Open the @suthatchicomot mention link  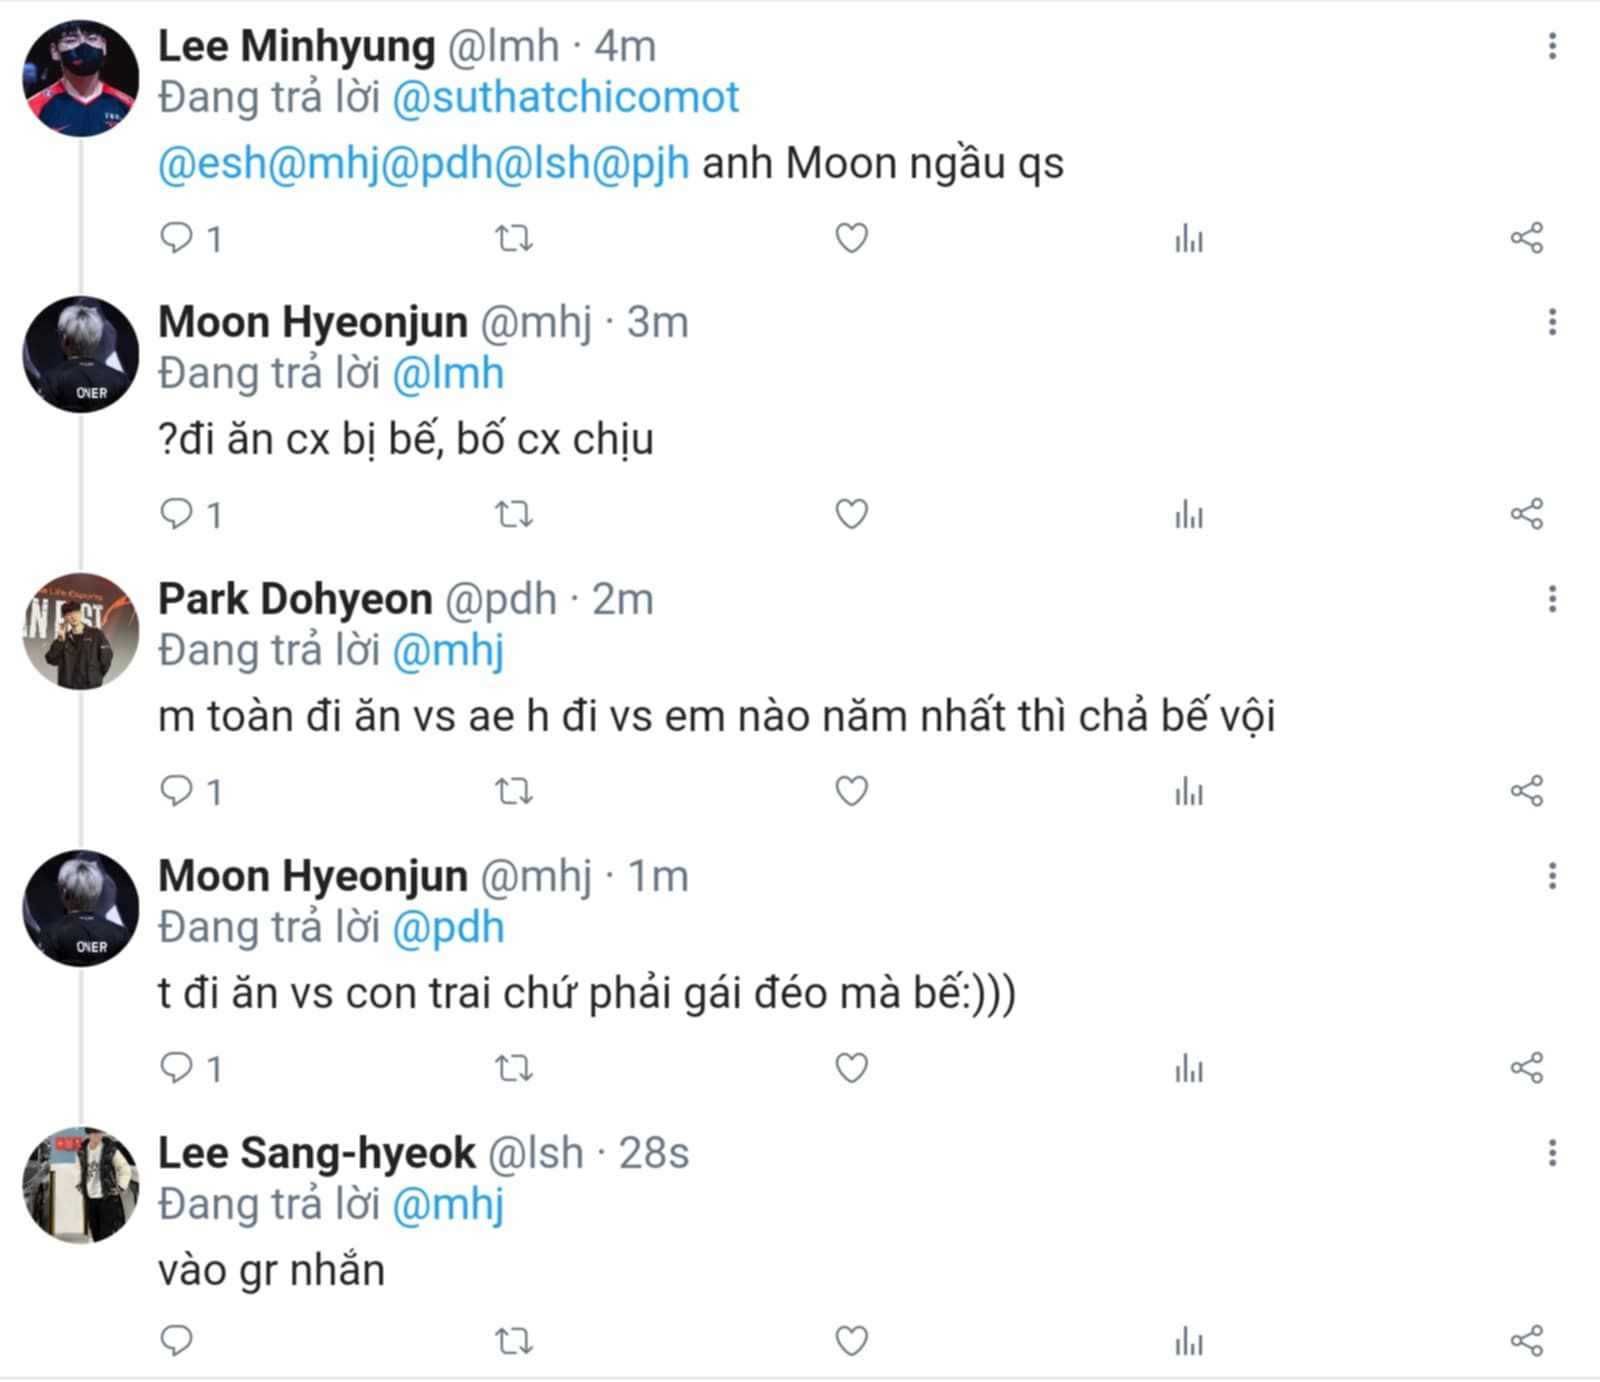click(565, 98)
